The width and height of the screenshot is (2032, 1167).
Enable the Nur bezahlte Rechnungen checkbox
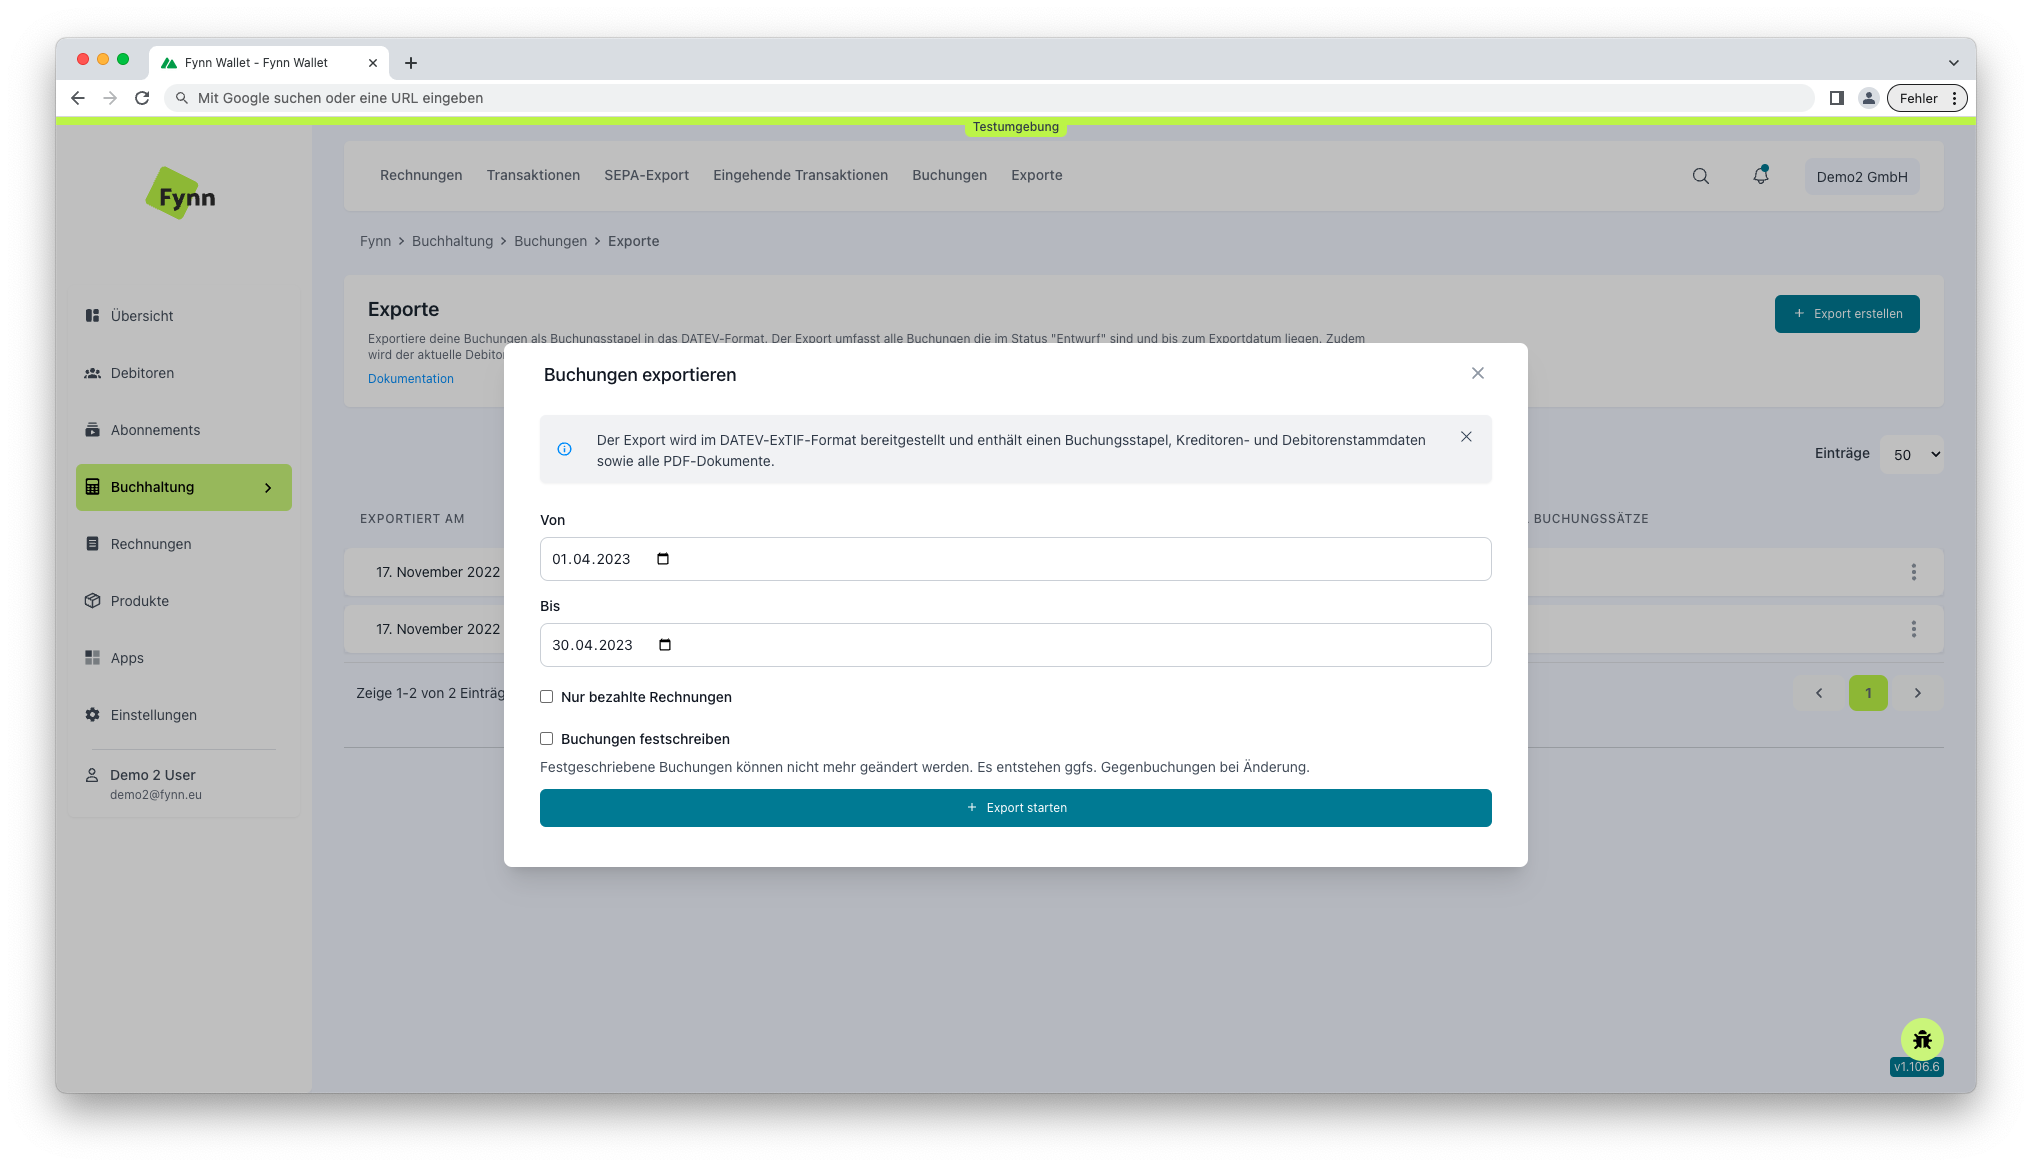point(547,697)
